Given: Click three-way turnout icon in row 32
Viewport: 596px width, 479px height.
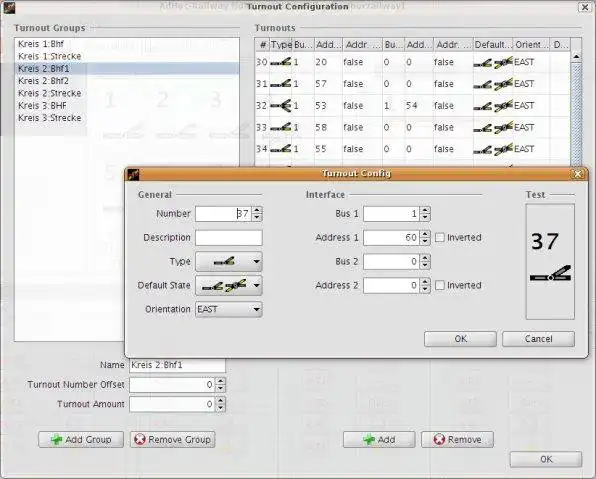Looking at the screenshot, I should tap(281, 105).
